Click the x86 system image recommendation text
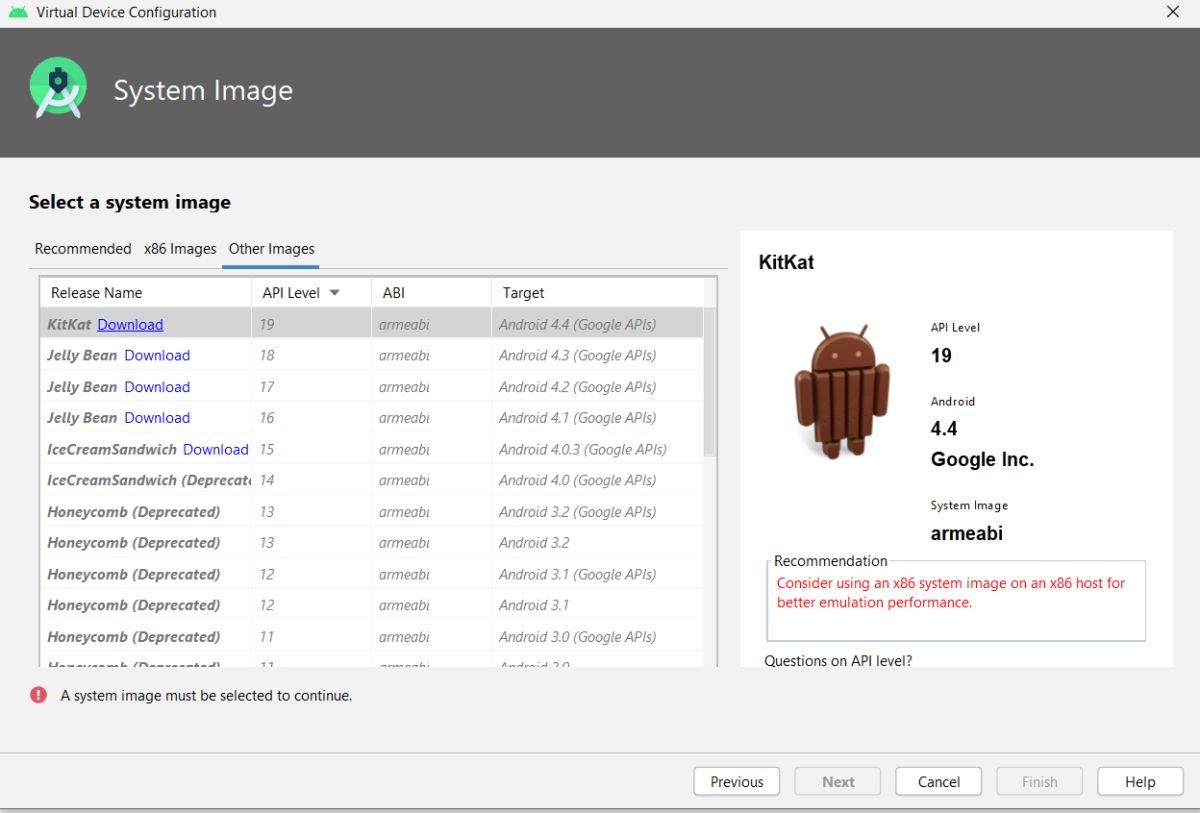Viewport: 1200px width, 813px height. pos(950,592)
